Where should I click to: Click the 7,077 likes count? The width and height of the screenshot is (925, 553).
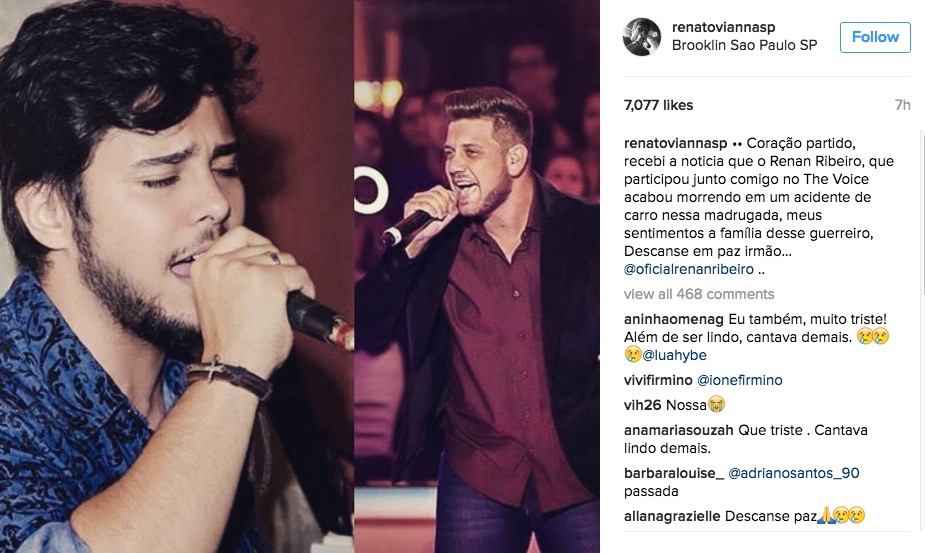[x=658, y=105]
